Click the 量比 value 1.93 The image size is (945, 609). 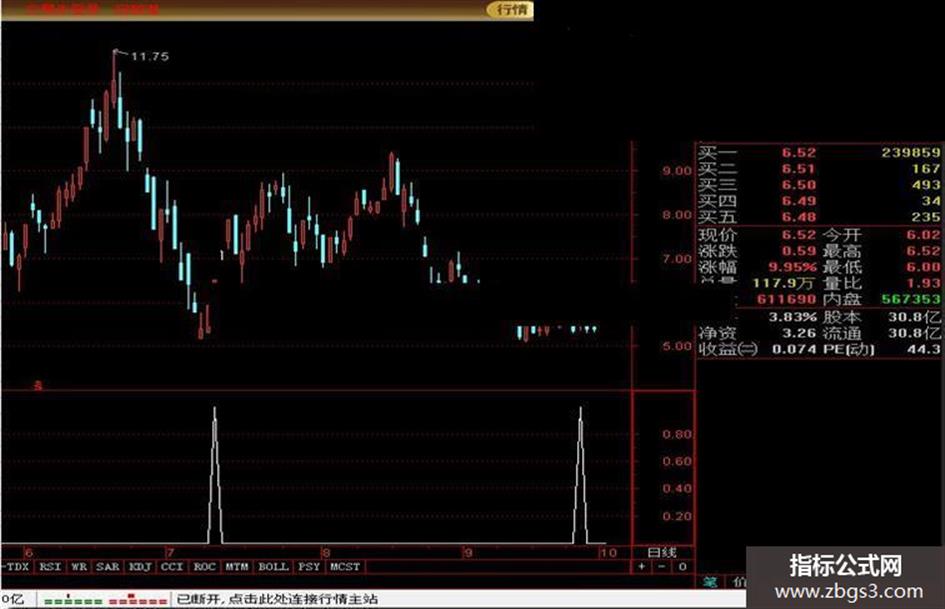coord(923,283)
